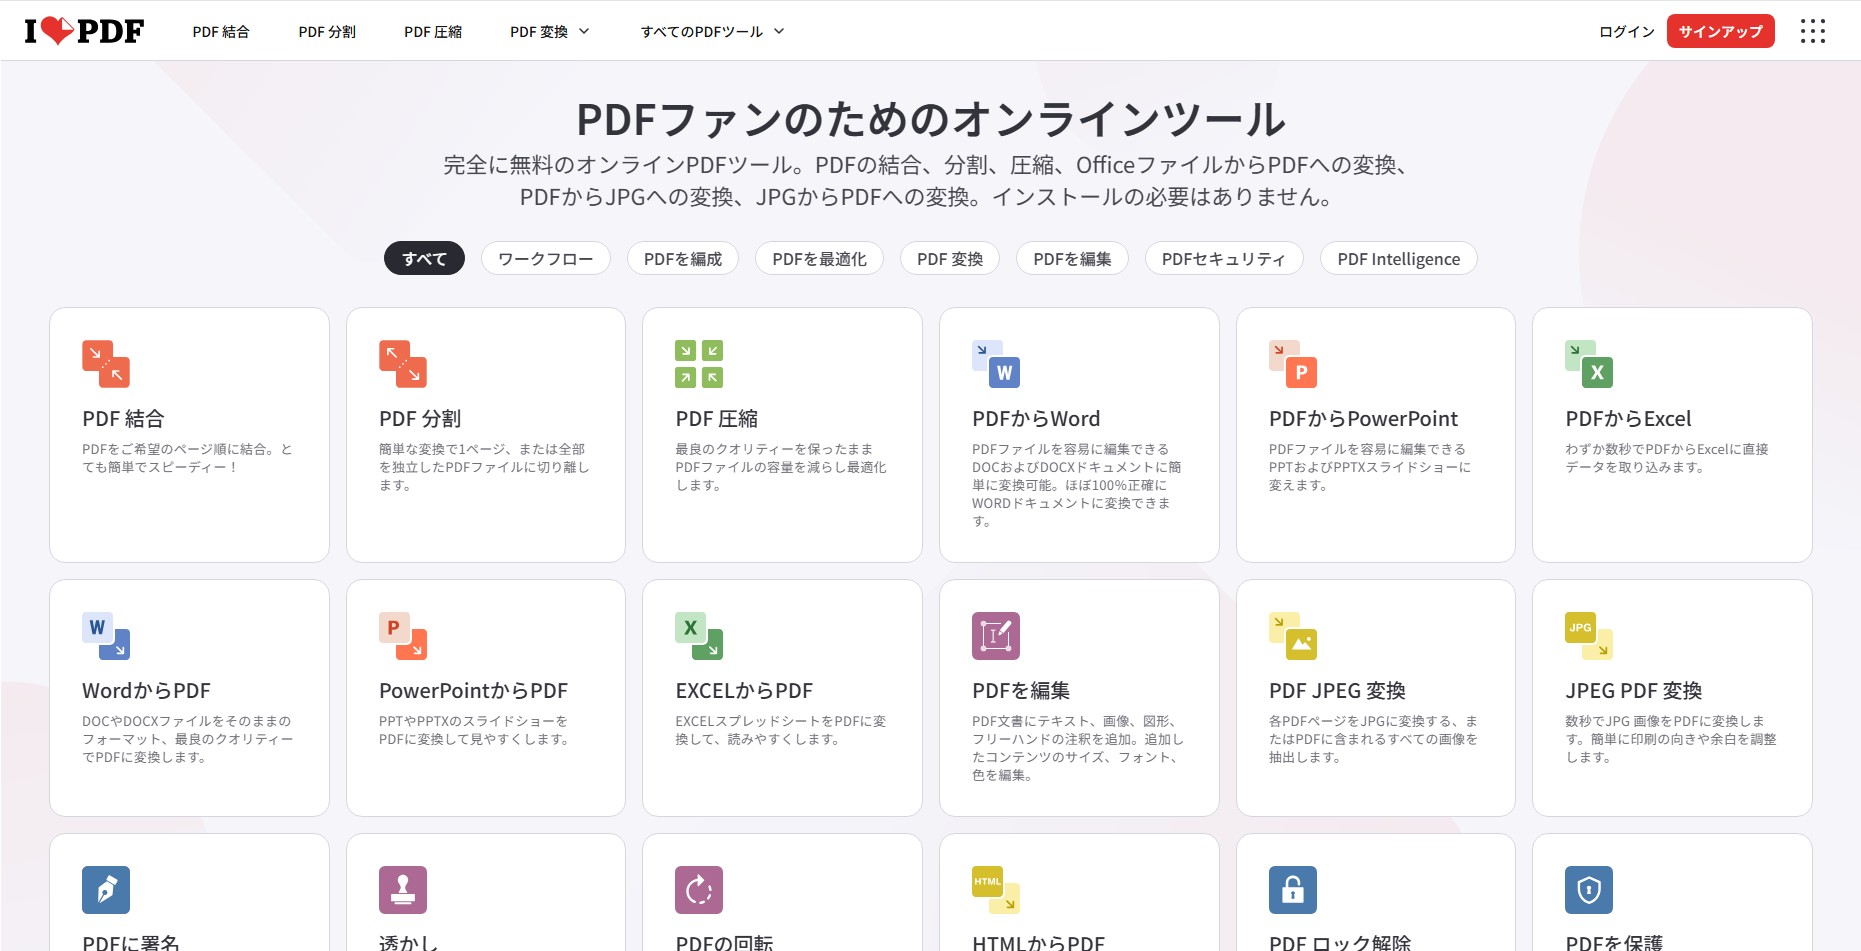Click the main heading PDFファンのためのオンラインツール

tap(931, 119)
